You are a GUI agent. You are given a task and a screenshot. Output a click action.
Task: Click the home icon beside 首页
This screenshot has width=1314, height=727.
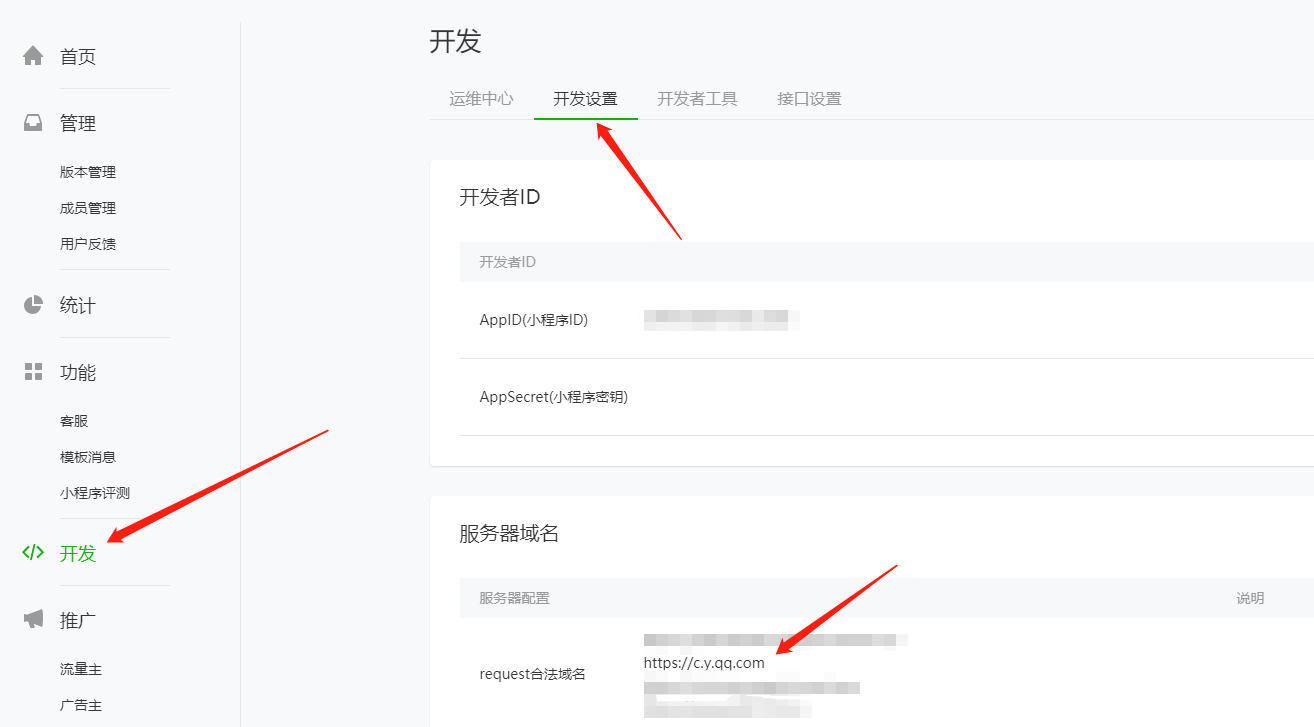33,56
